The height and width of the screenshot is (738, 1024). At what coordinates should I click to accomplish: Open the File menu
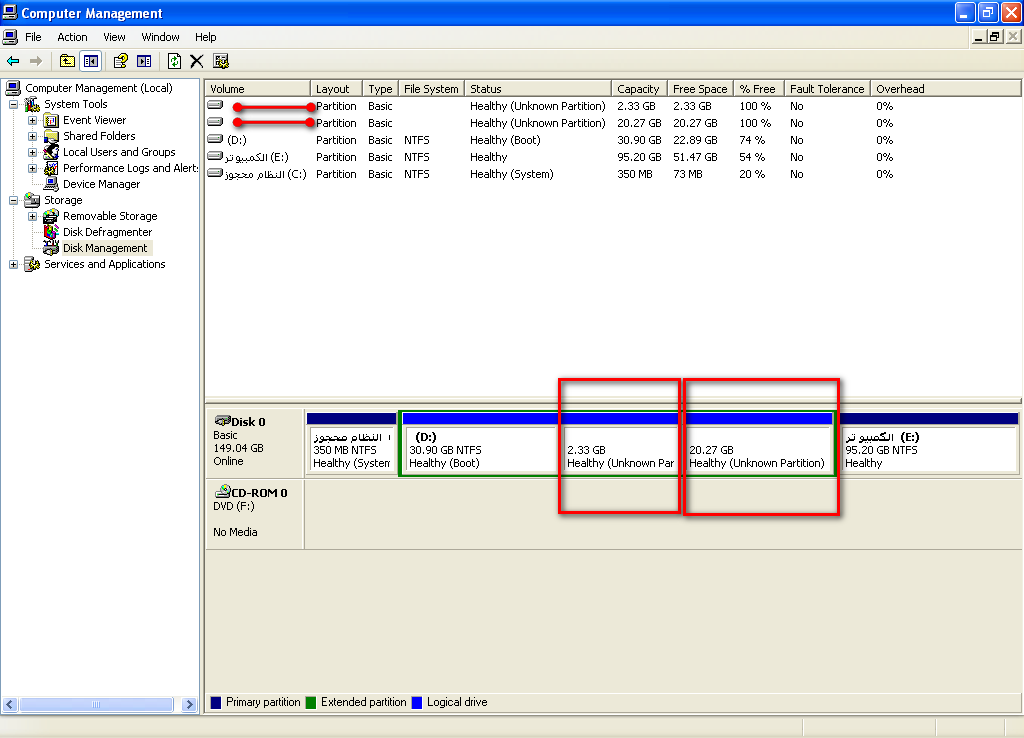pos(33,37)
